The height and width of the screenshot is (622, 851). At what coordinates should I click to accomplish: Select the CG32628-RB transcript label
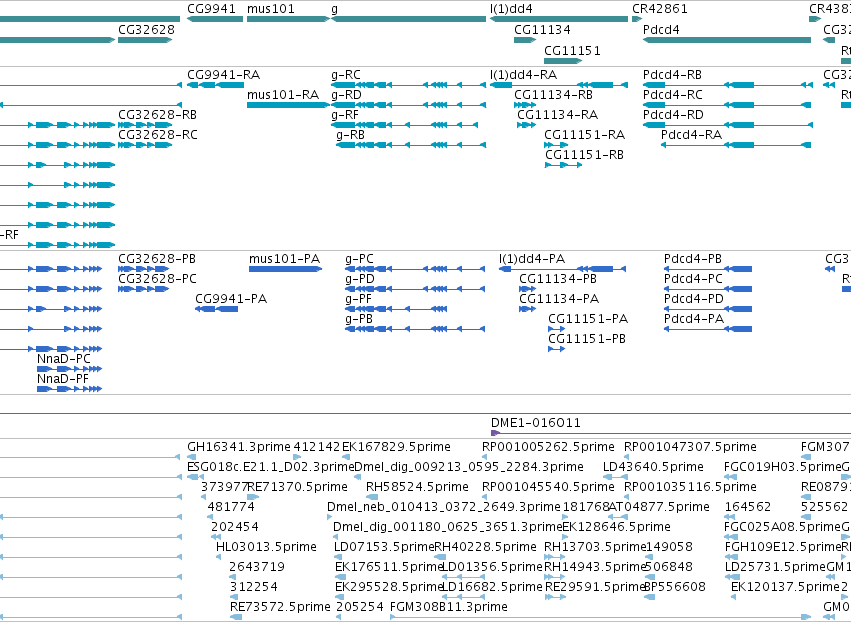tap(157, 115)
